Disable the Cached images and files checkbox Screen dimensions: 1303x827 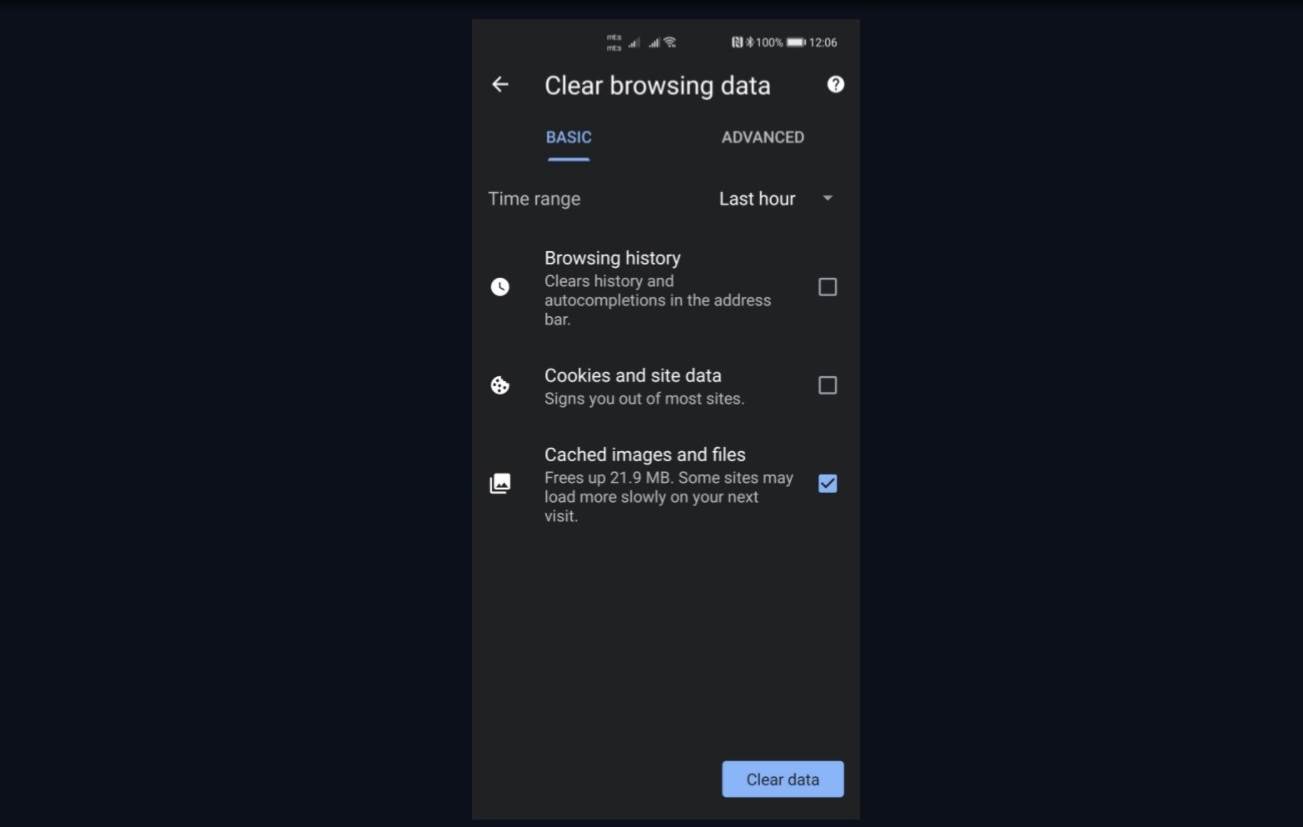click(x=827, y=483)
